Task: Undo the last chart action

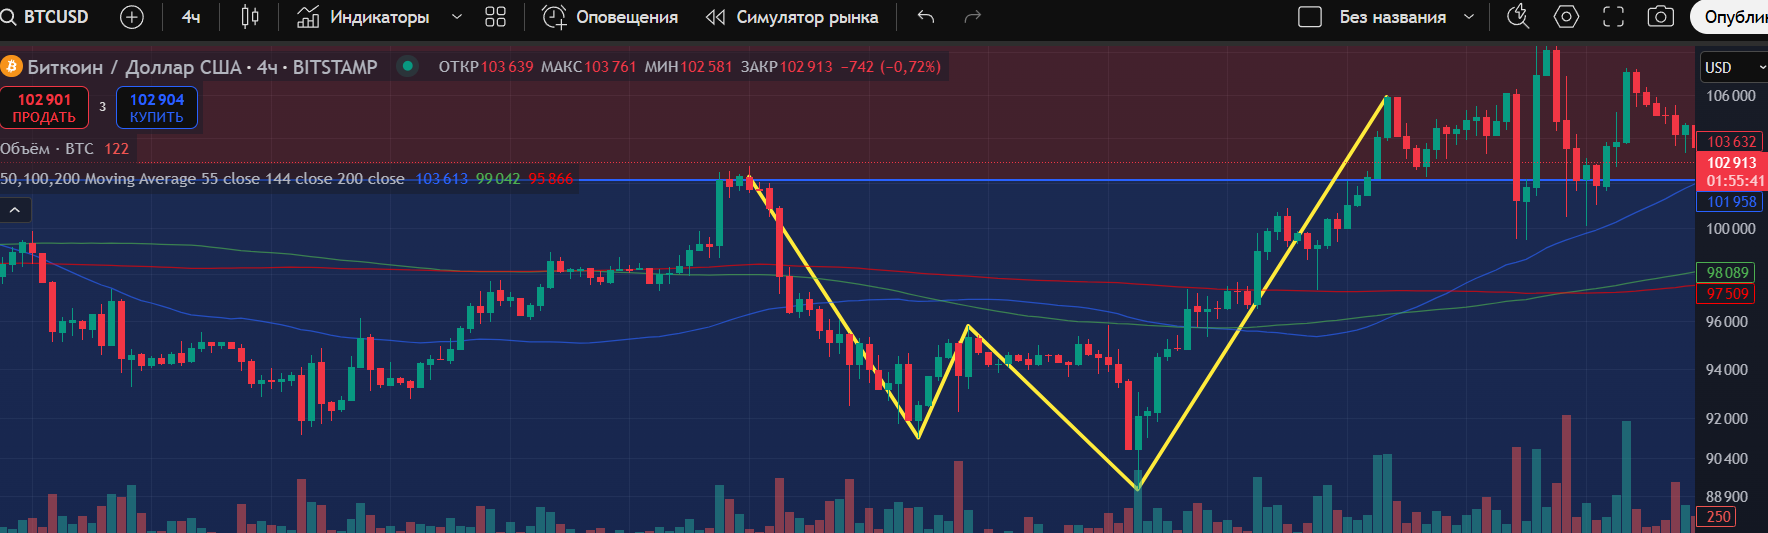Action: point(926,17)
